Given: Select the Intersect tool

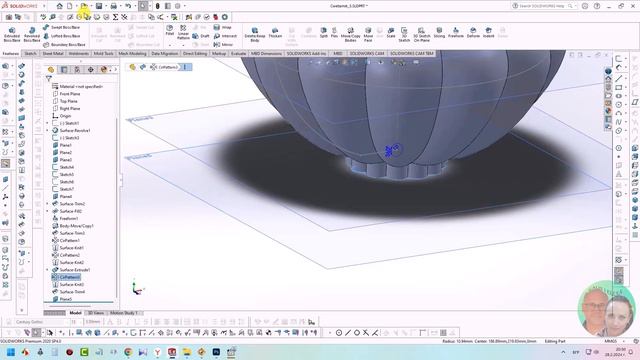Looking at the screenshot, I should 225,36.
